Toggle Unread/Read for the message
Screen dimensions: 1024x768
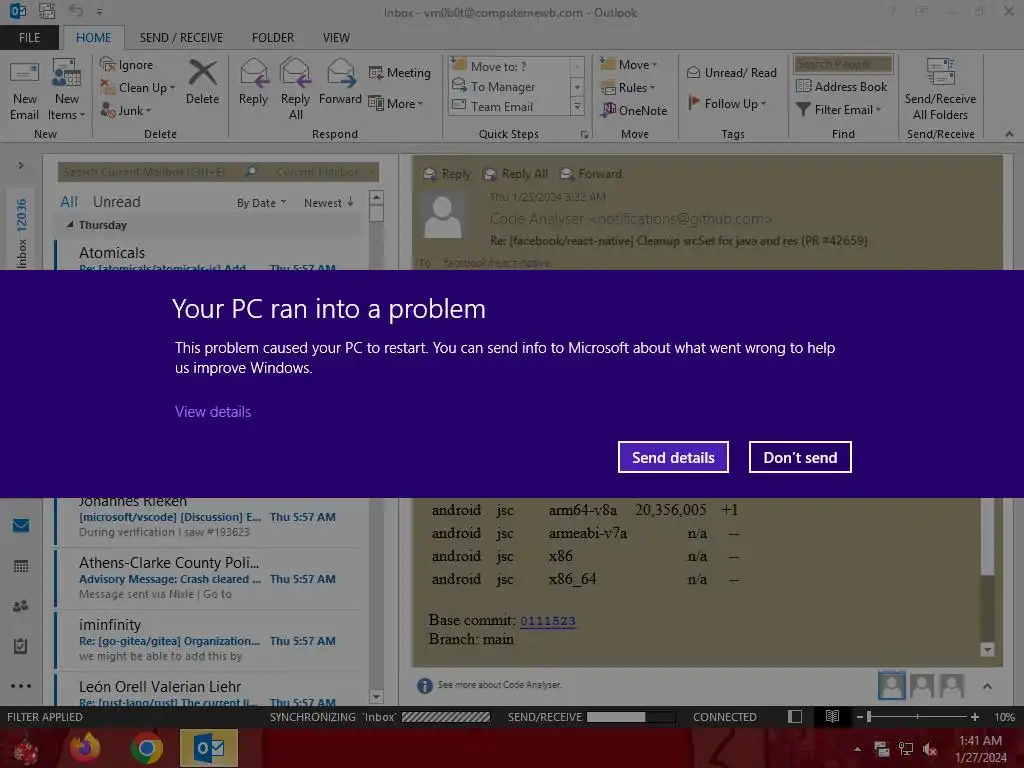pos(731,72)
